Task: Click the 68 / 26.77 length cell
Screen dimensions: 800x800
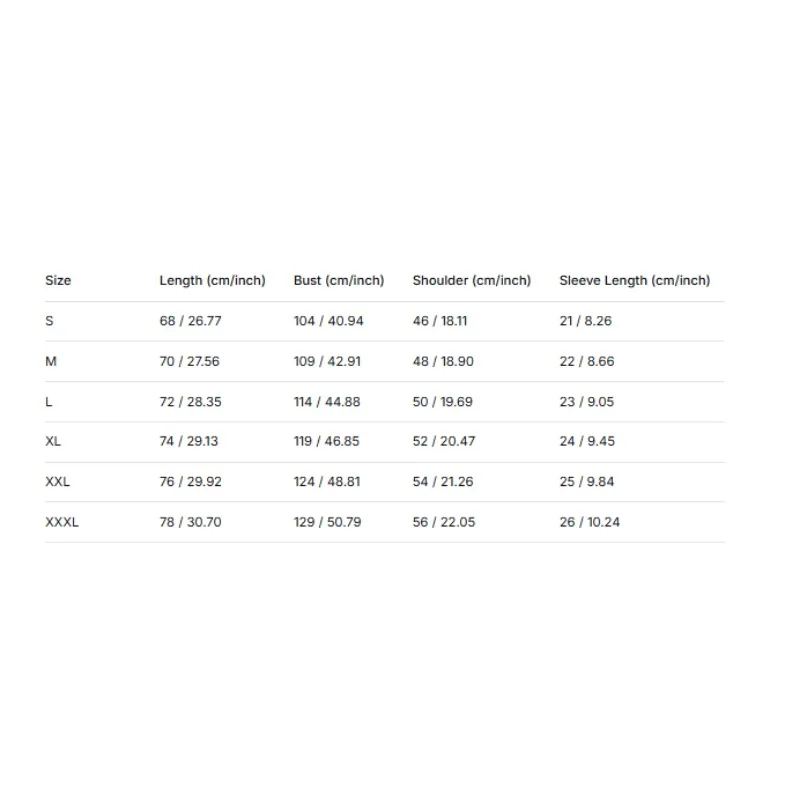Action: 190,321
